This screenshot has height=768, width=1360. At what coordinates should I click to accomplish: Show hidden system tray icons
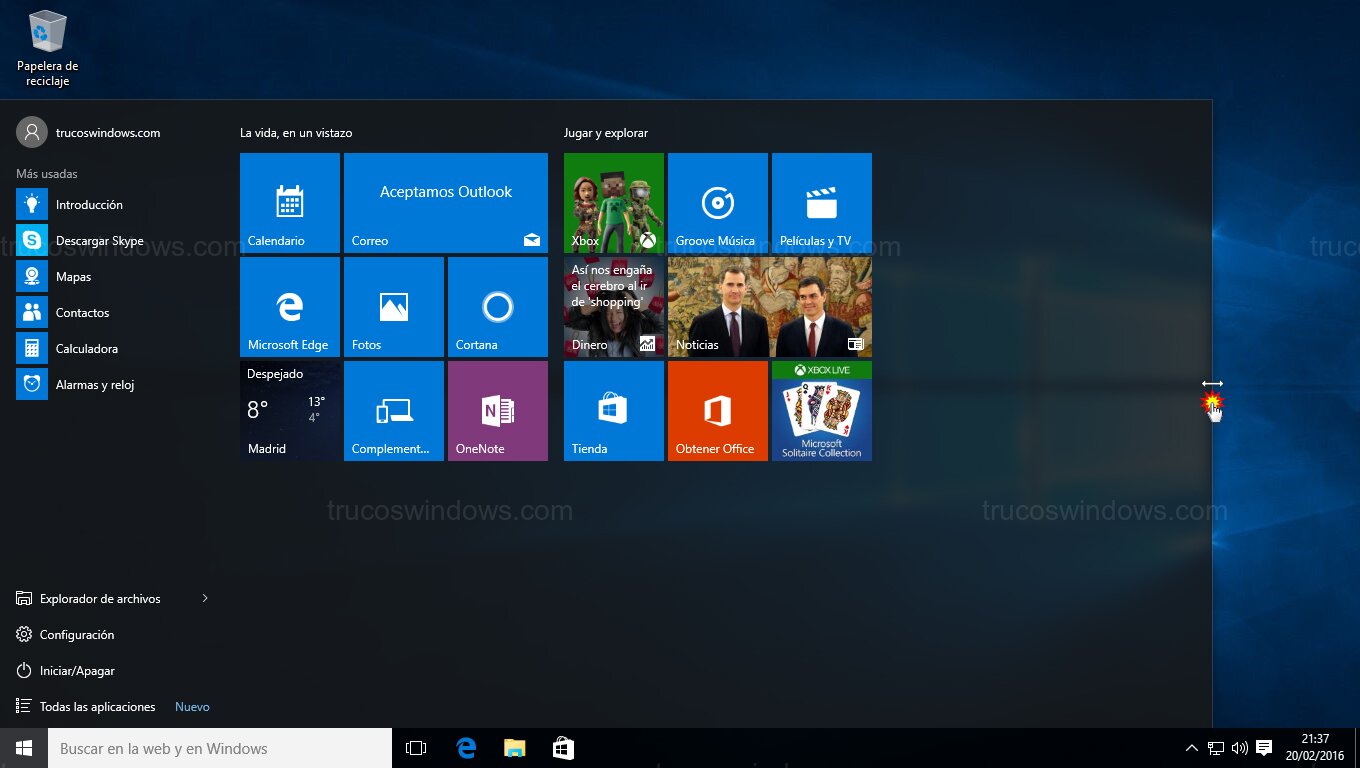1191,748
